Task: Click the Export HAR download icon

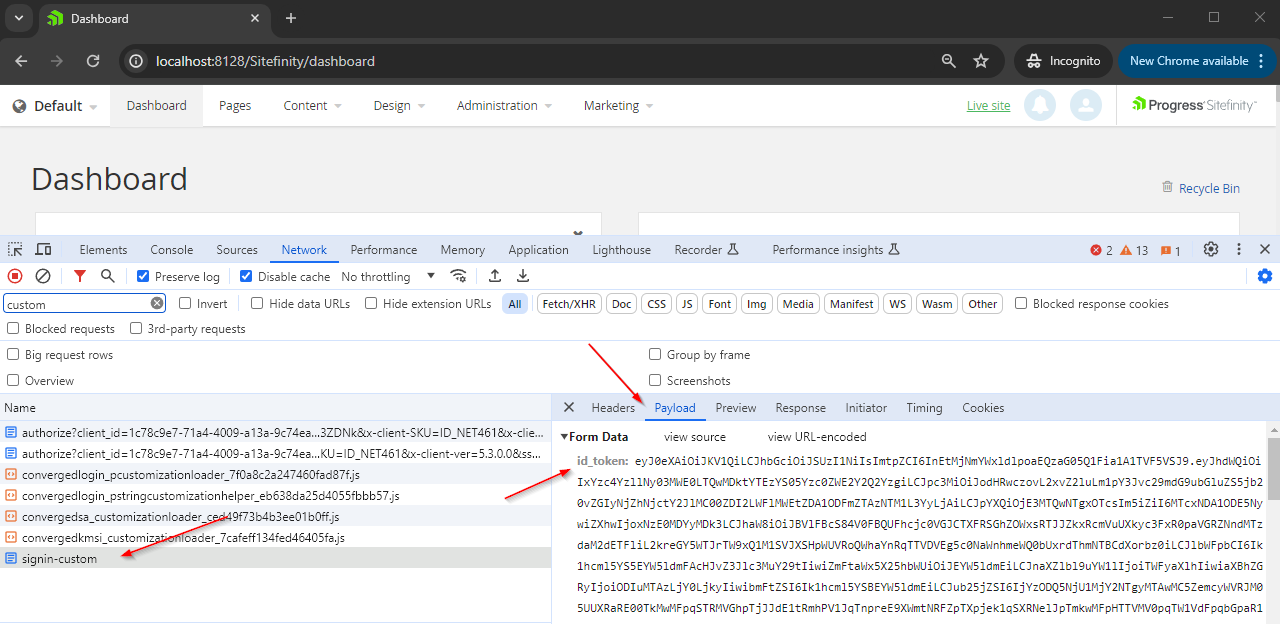Action: (x=522, y=276)
